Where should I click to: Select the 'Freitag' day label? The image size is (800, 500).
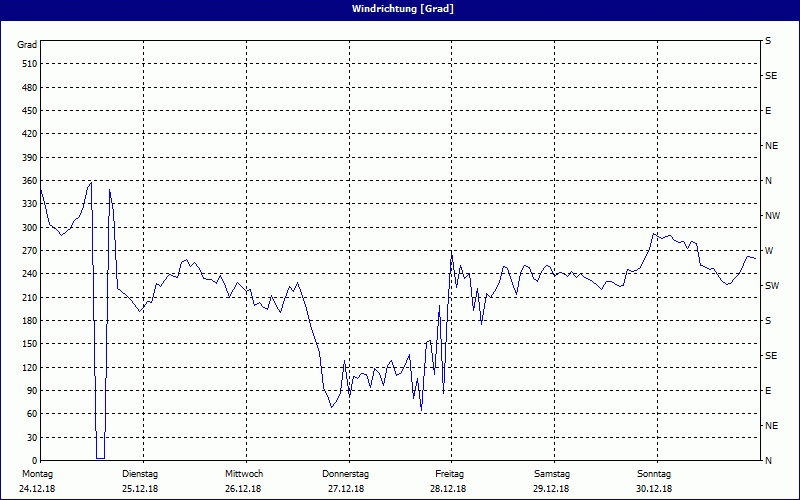click(449, 474)
